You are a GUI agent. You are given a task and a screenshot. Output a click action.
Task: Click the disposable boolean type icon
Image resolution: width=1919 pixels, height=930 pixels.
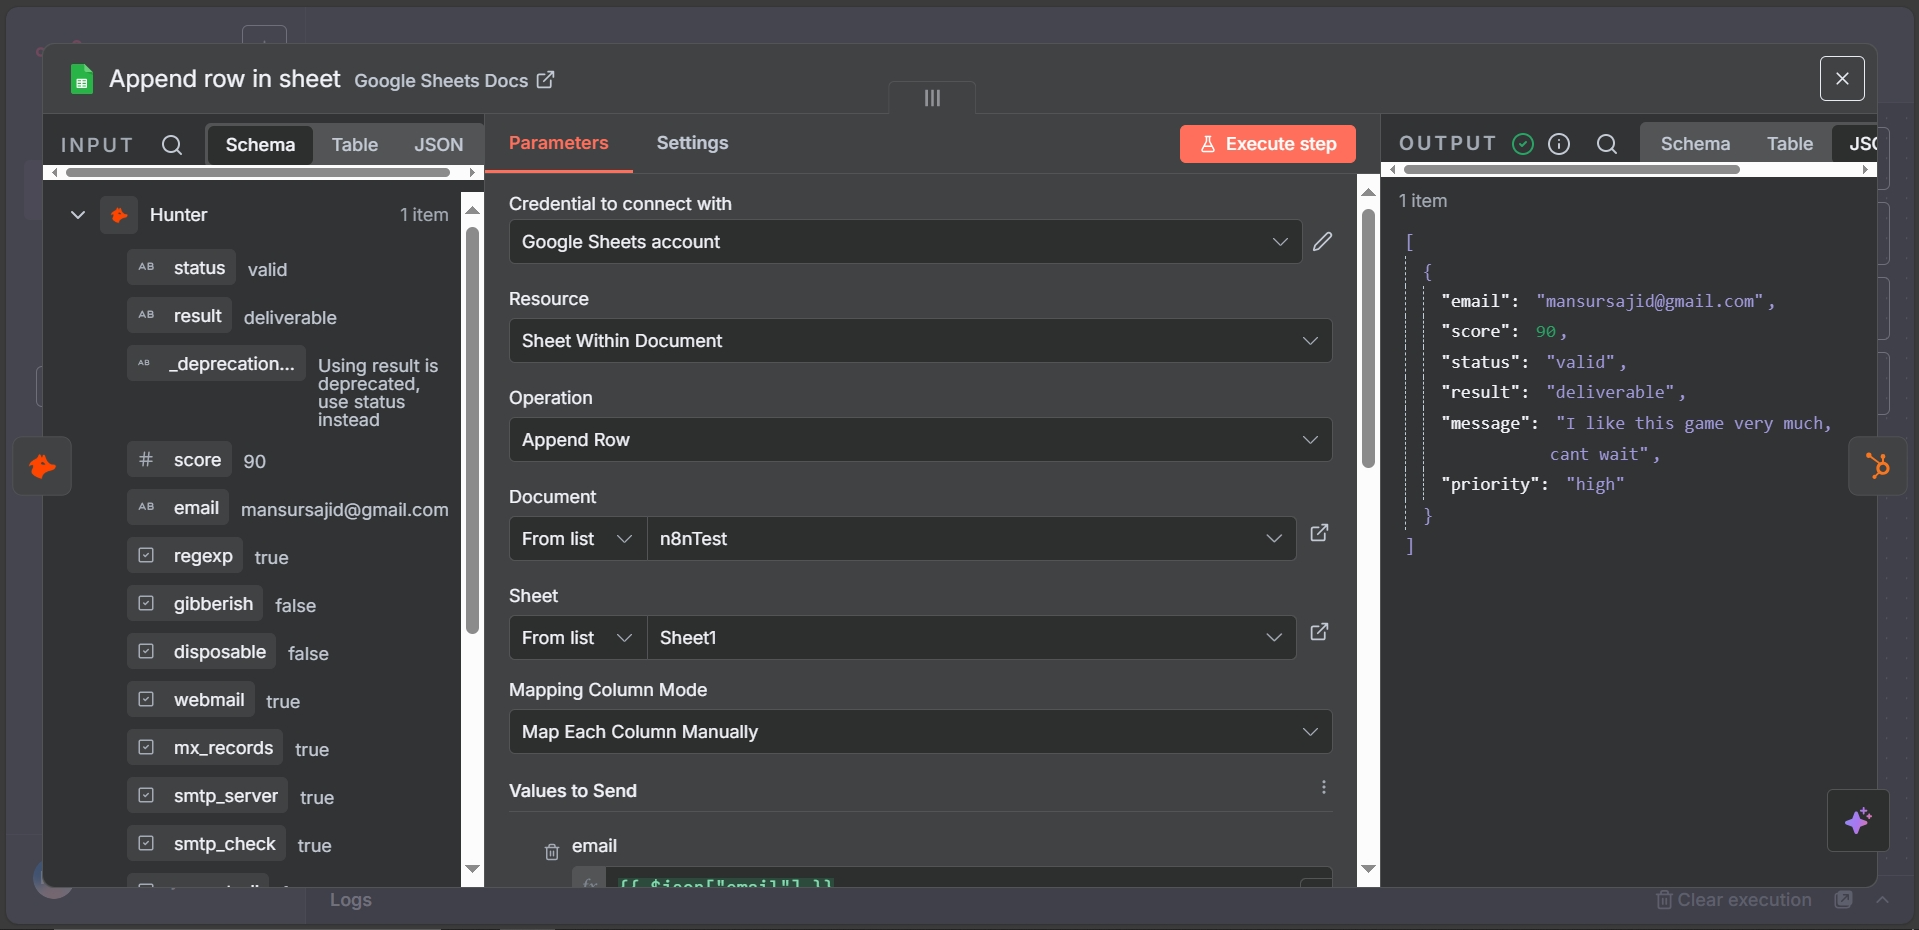[x=146, y=652]
